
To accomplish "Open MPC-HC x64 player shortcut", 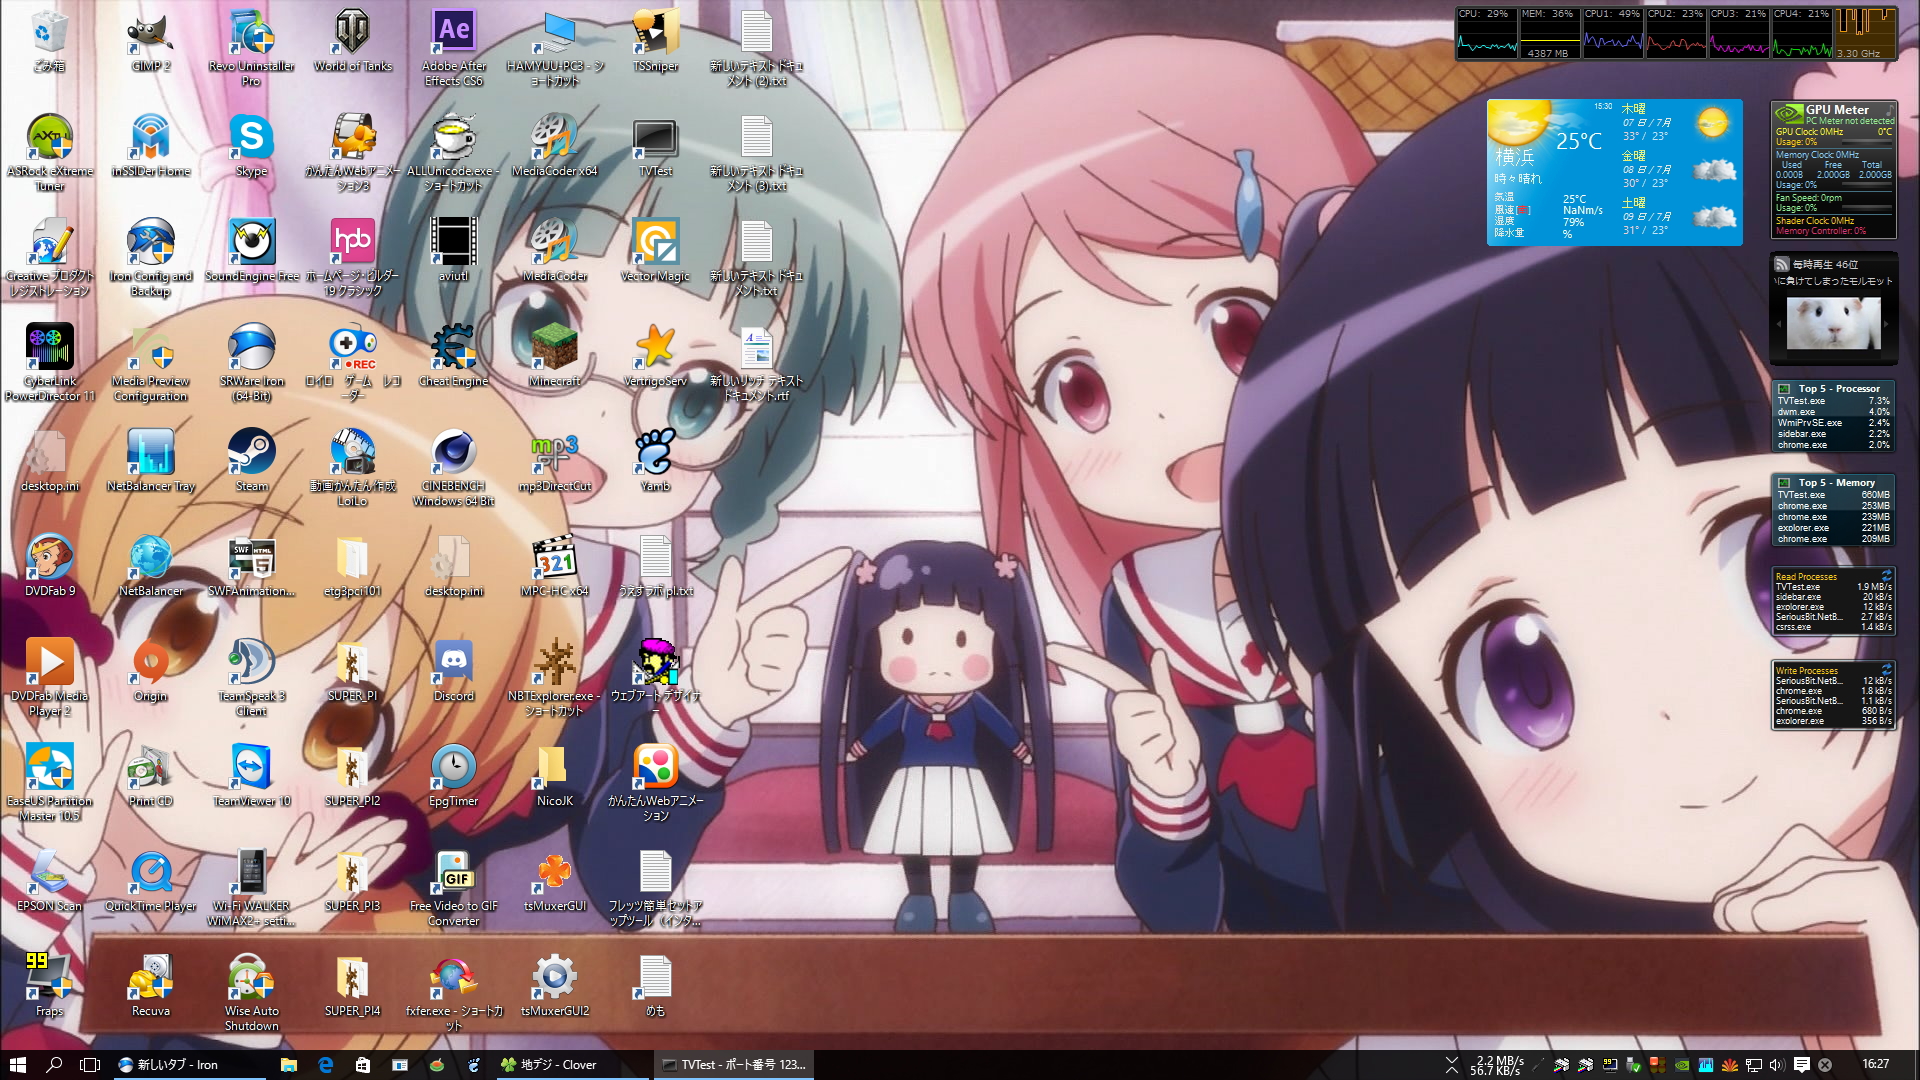I will tap(554, 558).
